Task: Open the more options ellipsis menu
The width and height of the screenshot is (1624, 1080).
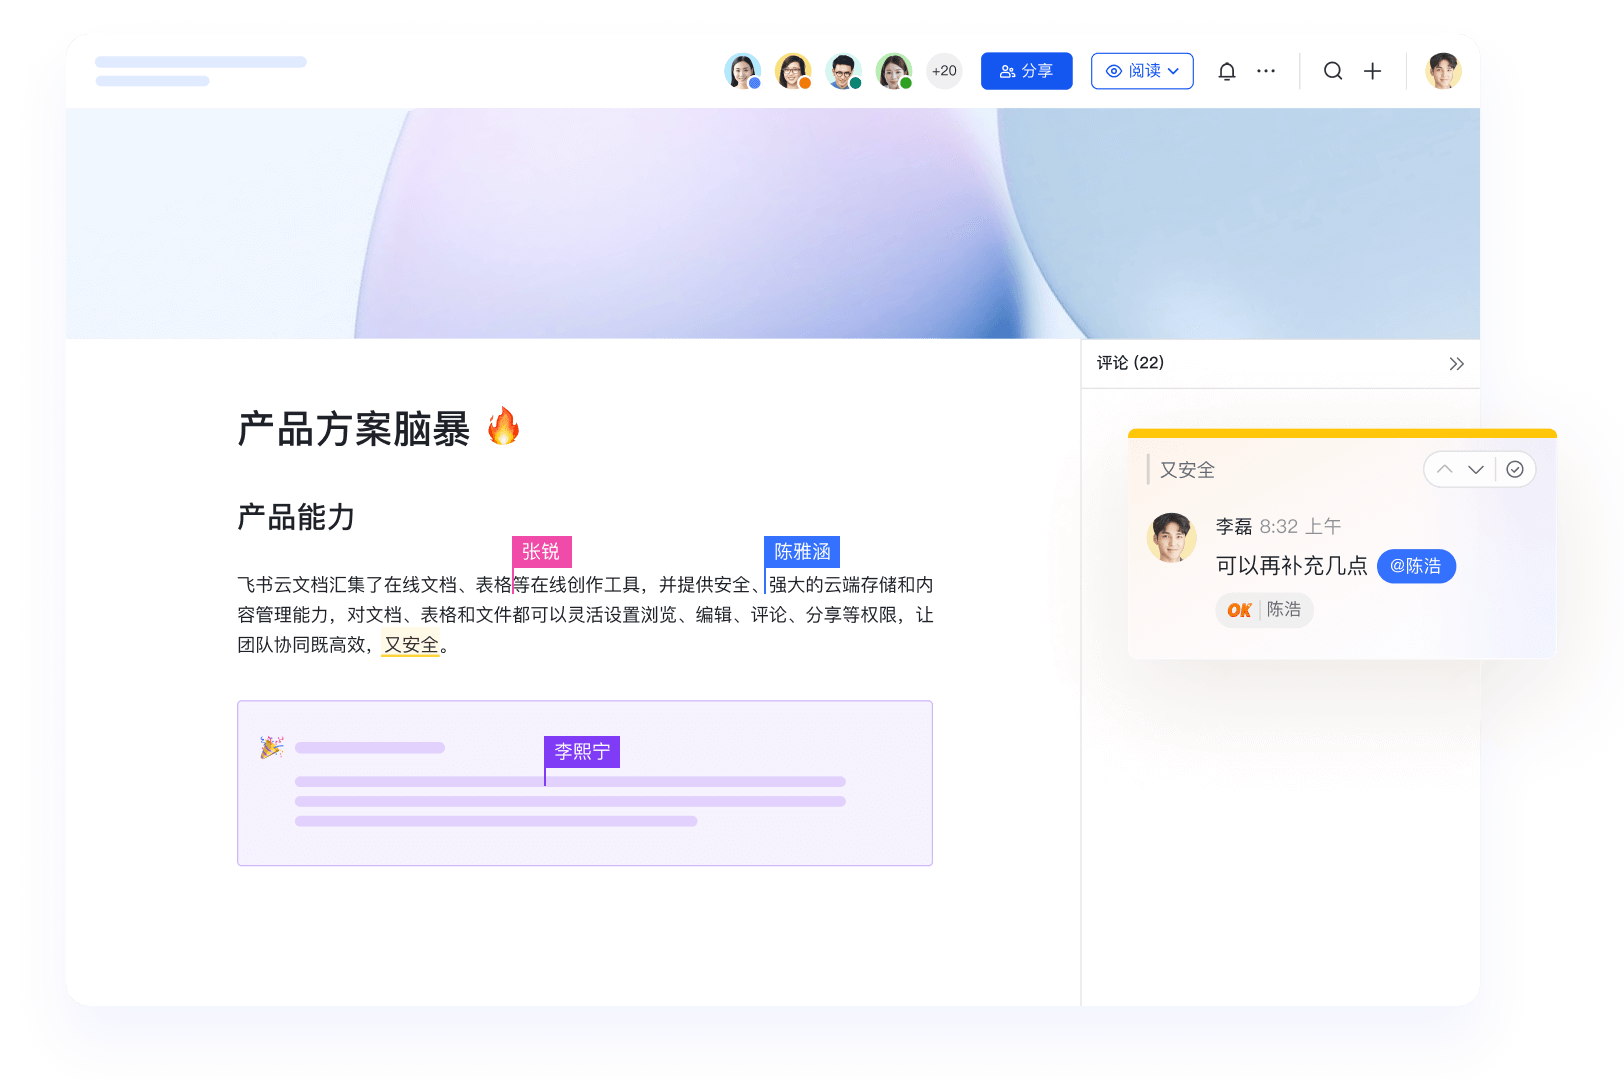Action: coord(1266,71)
